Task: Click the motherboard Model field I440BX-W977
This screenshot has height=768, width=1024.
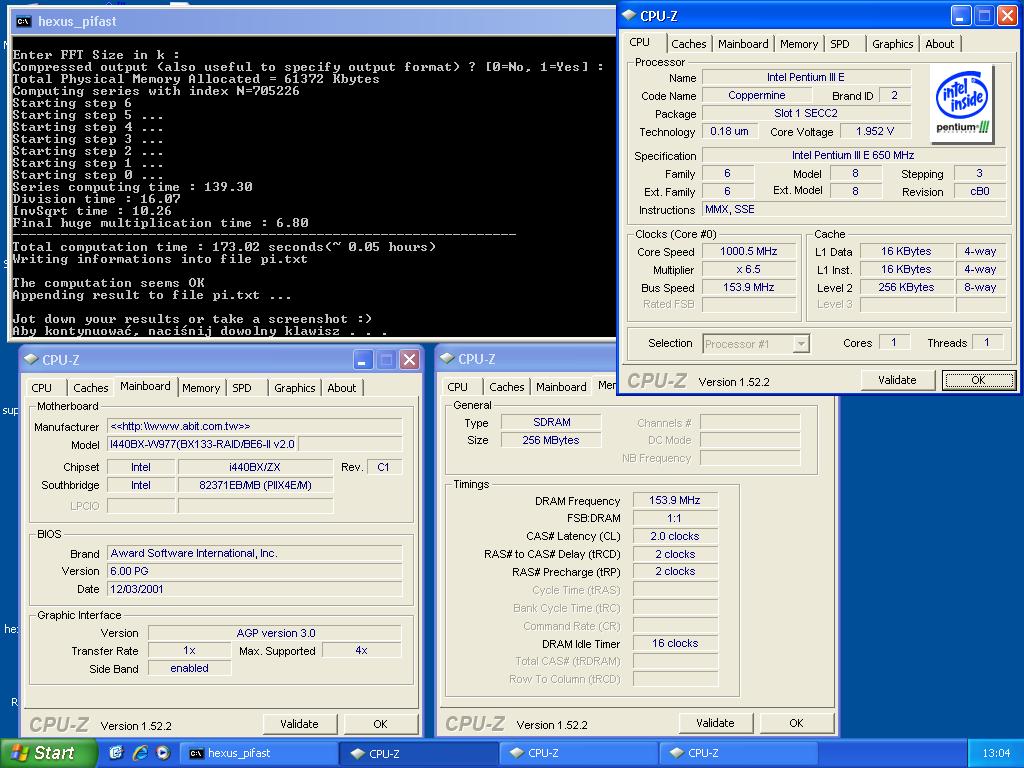Action: [x=202, y=445]
